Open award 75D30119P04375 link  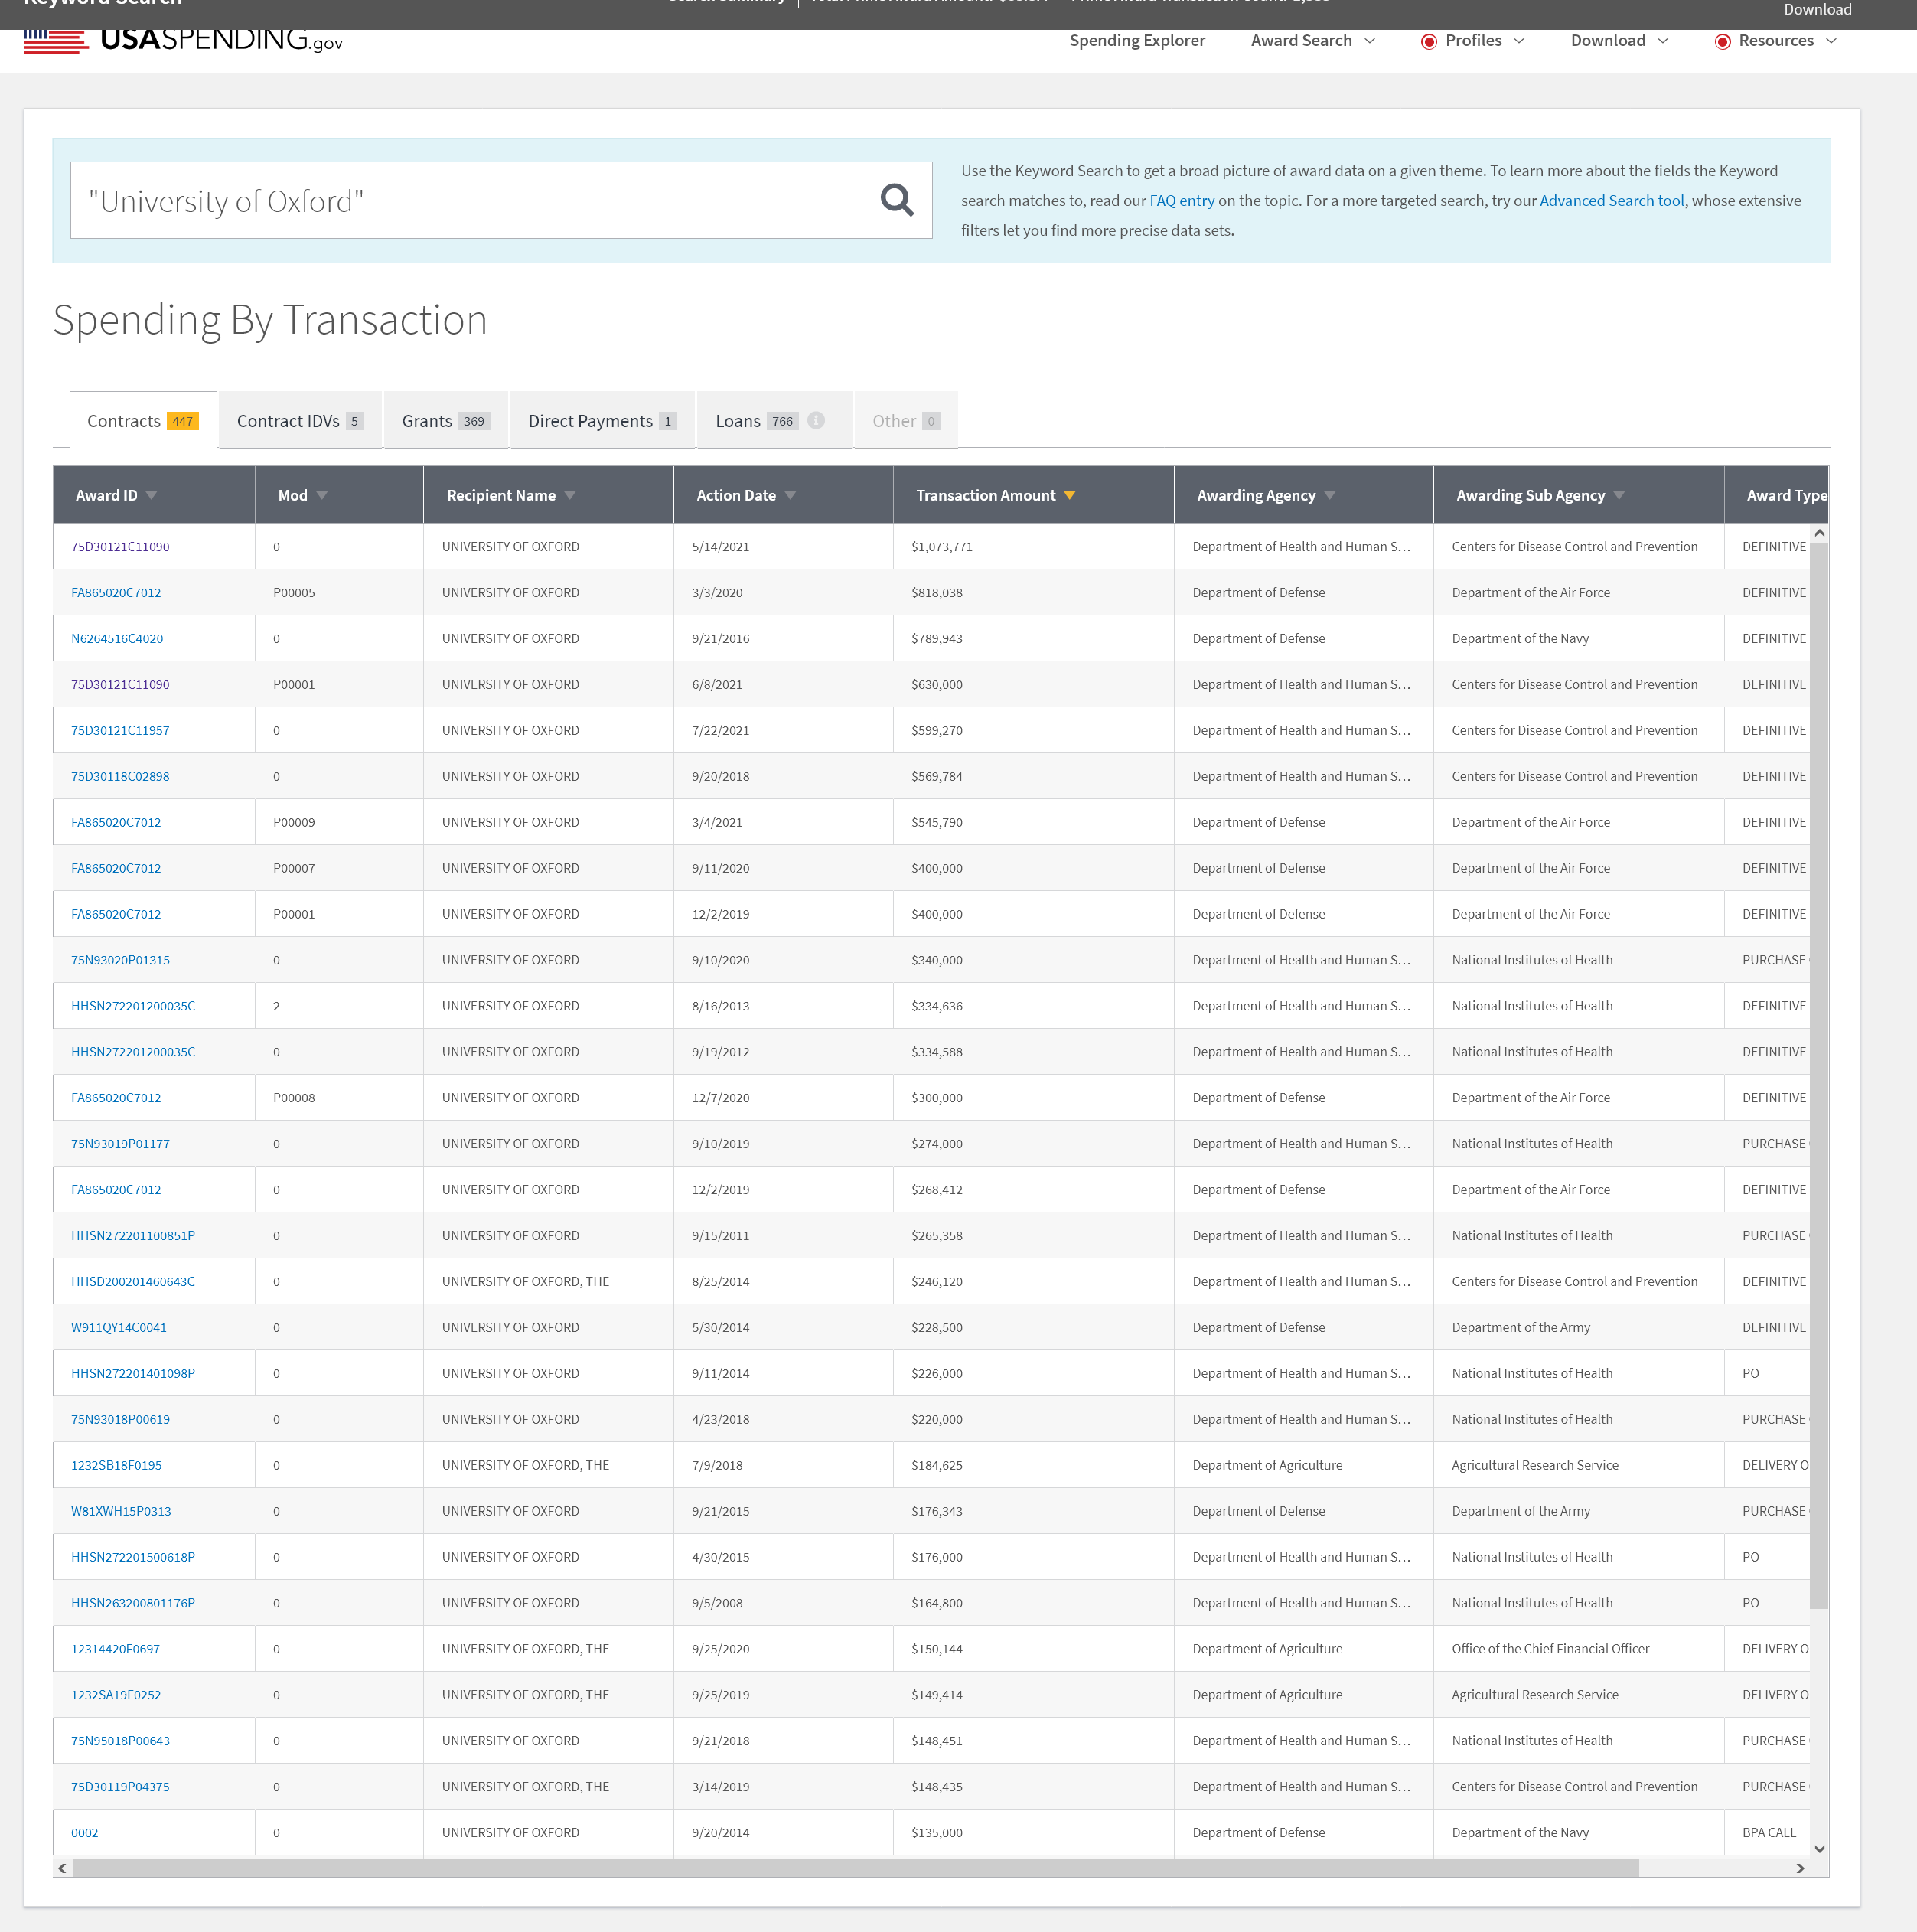(120, 1788)
